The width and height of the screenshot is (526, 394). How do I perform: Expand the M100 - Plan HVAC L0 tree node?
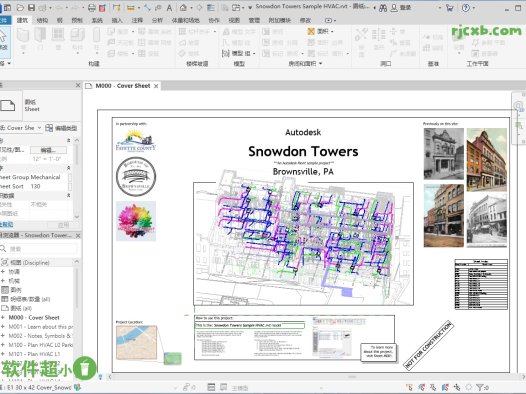[x=3, y=345]
